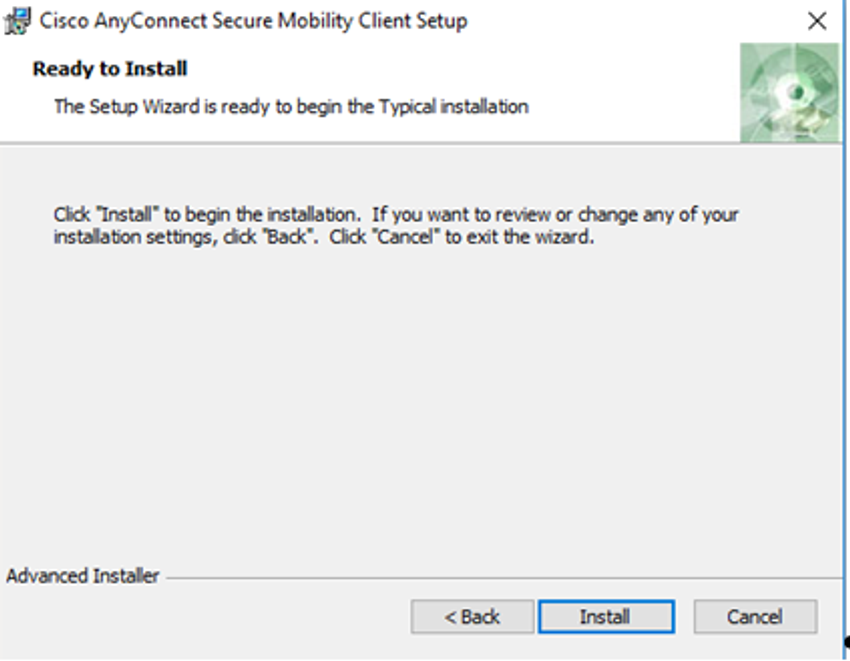Click the disc graphic in the header banner
The width and height of the screenshot is (850, 661).
tap(789, 92)
